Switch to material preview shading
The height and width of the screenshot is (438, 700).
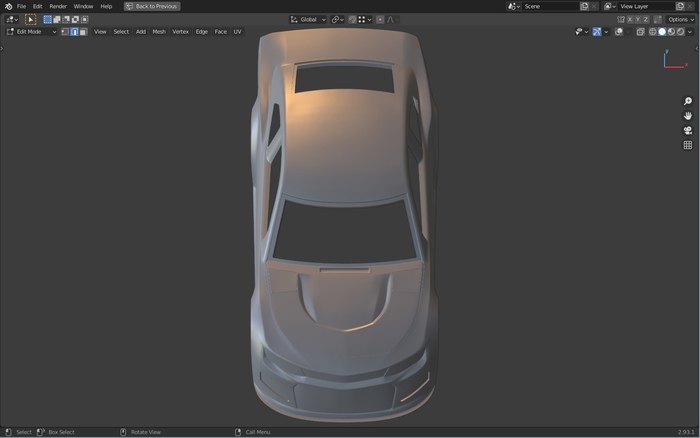coord(670,32)
